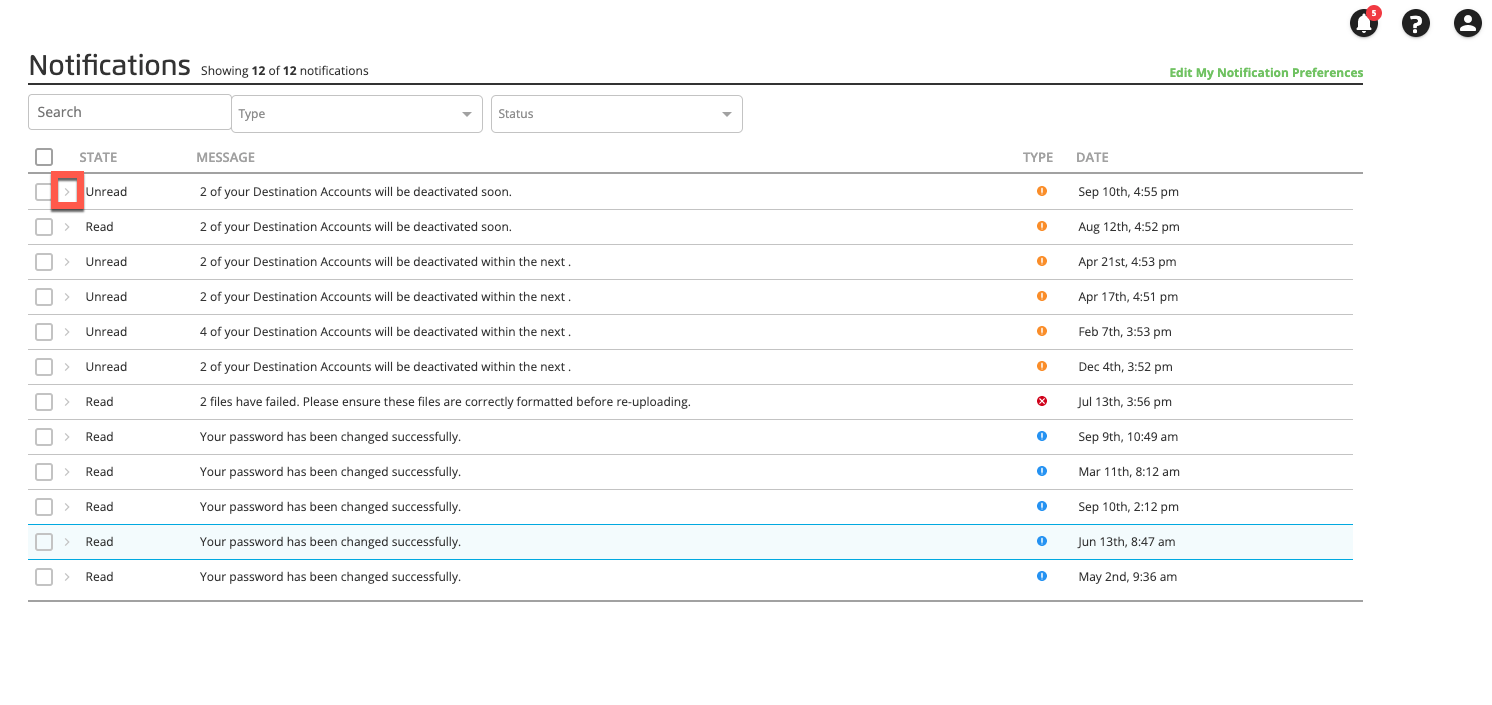Focus the Search input field
This screenshot has height=705, width=1492.
click(x=130, y=112)
